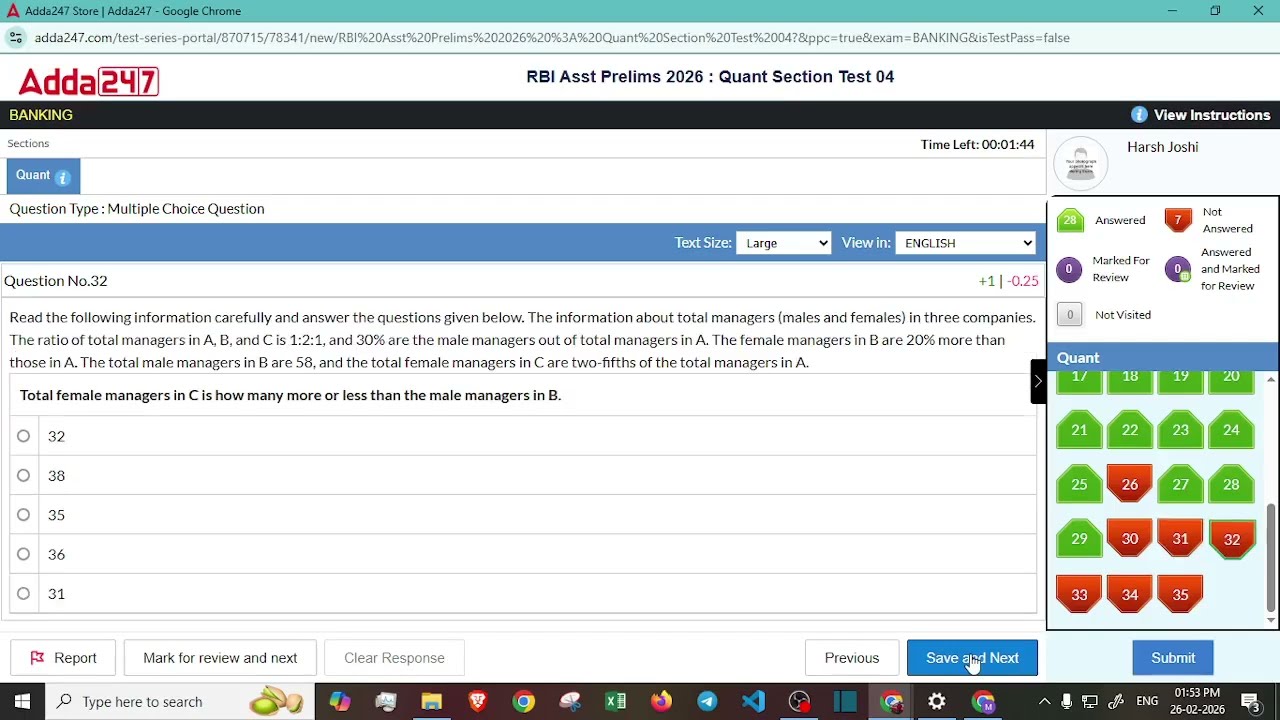
Task: Navigate to question 25 in palette
Action: pyautogui.click(x=1079, y=485)
